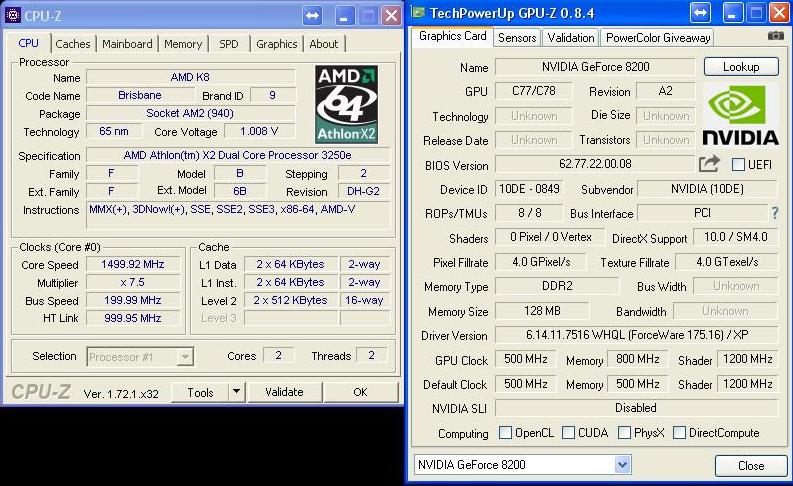Click the GPU Name field NVIDIA GeForce 8200
Viewport: 793px width, 486px height.
[595, 66]
